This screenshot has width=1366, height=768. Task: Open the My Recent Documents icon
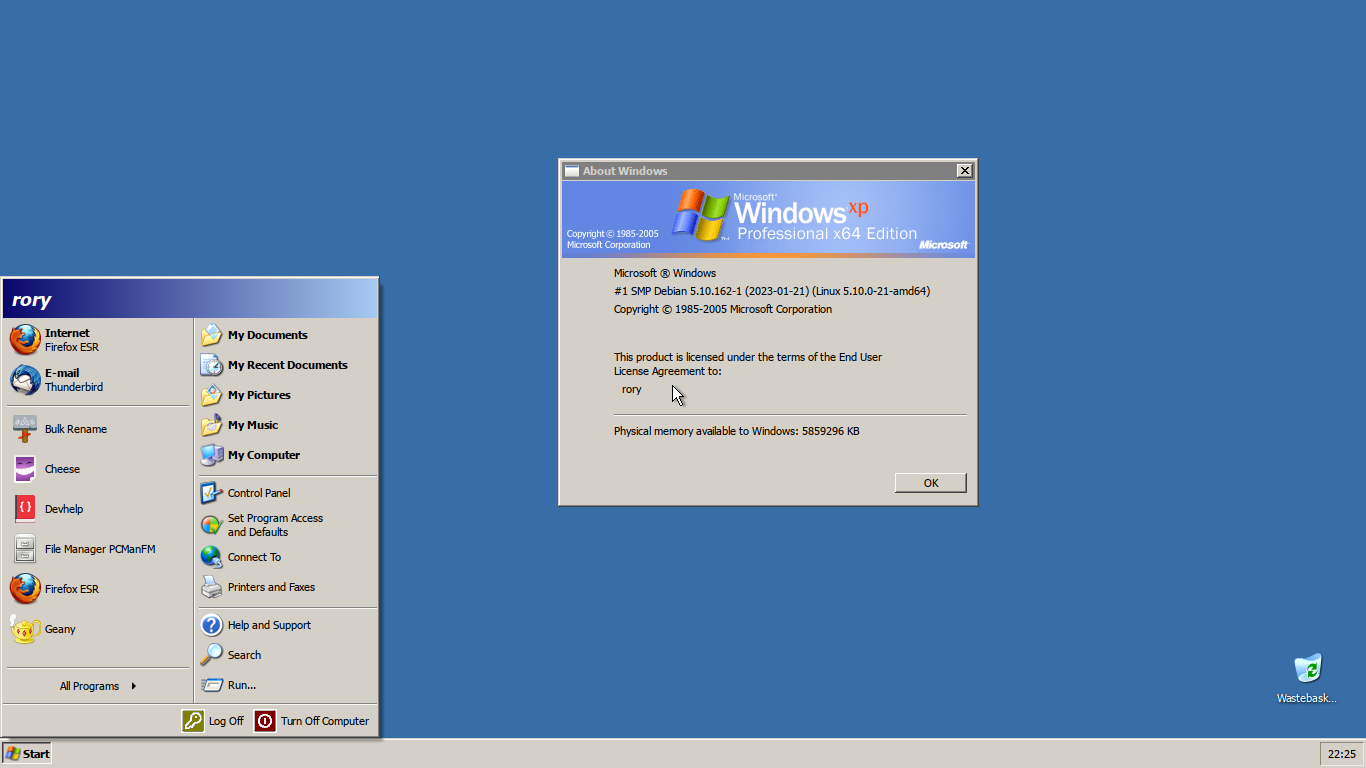point(211,365)
